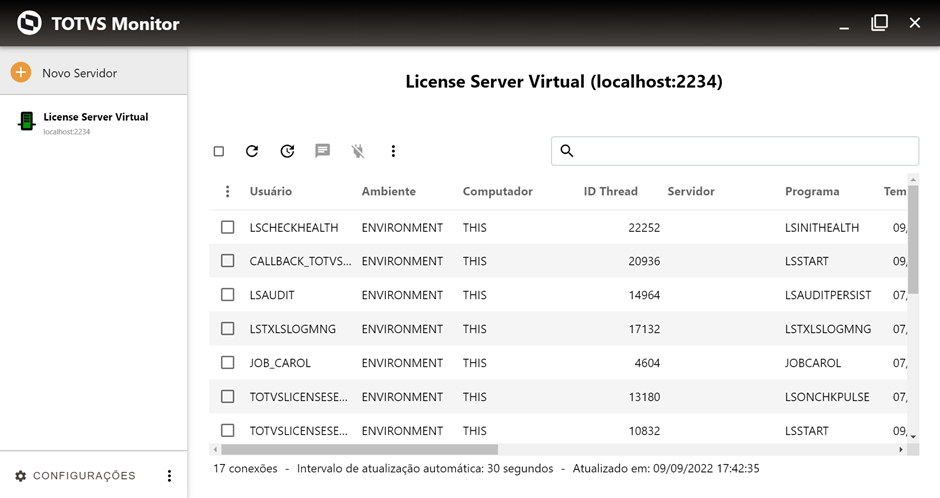The height and width of the screenshot is (498, 940).
Task: Check the LSCHECKHEALTH row checkbox
Action: tap(228, 227)
